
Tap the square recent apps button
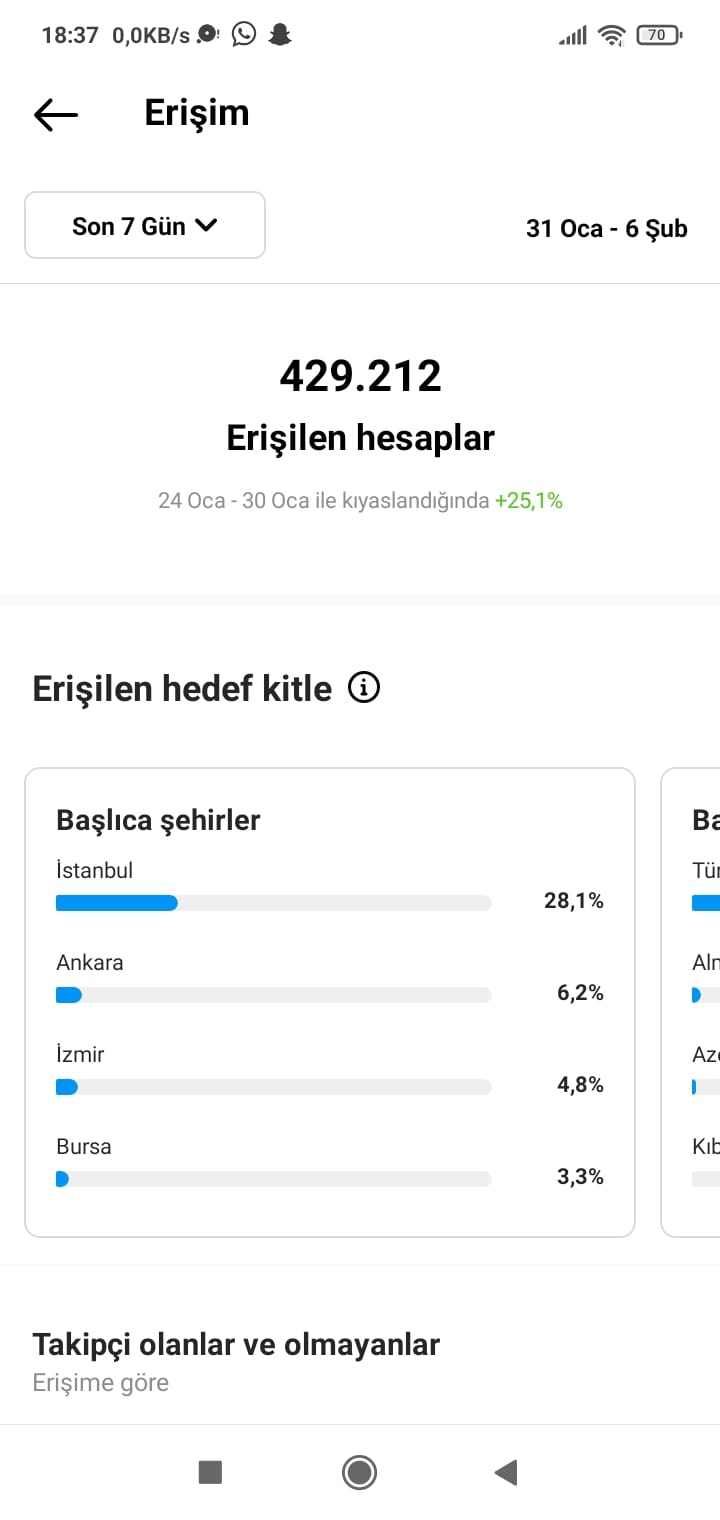210,1472
